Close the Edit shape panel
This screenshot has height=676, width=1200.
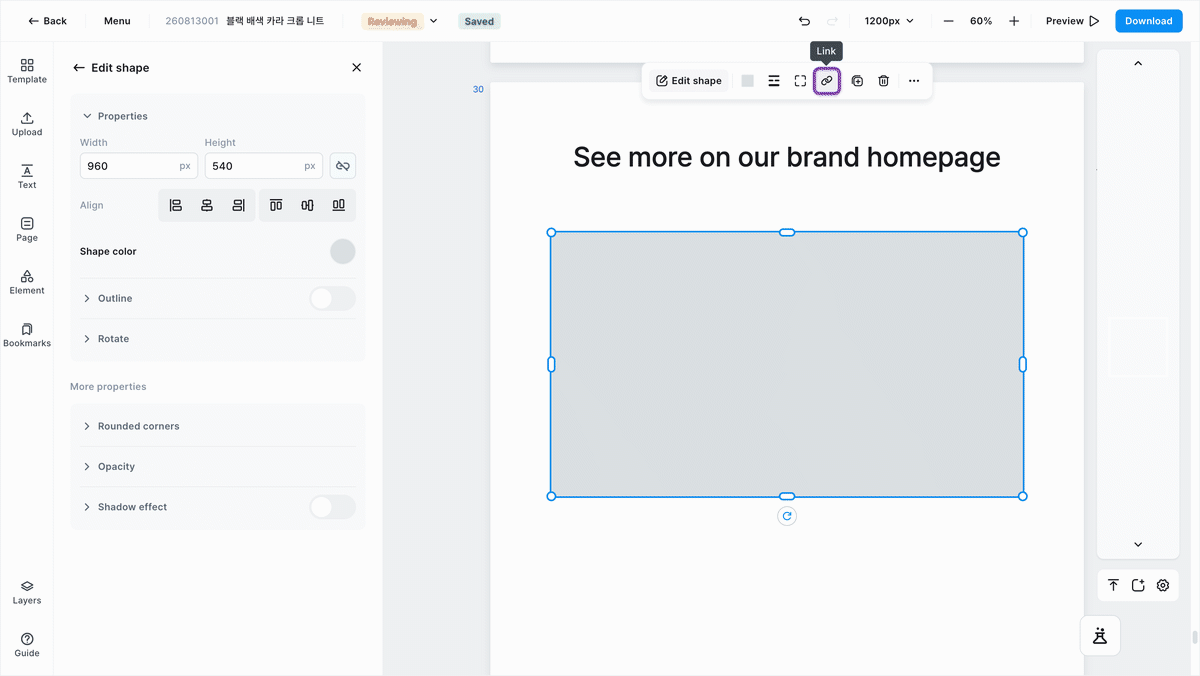tap(356, 68)
